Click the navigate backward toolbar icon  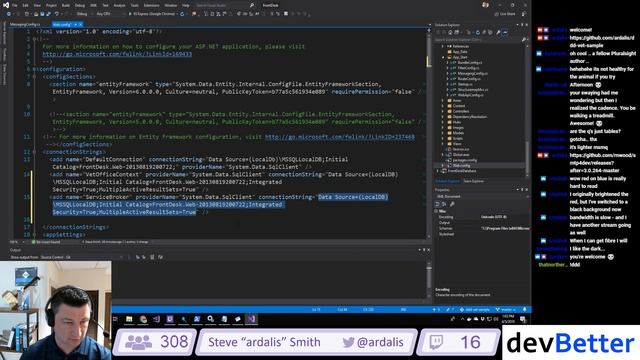point(9,14)
